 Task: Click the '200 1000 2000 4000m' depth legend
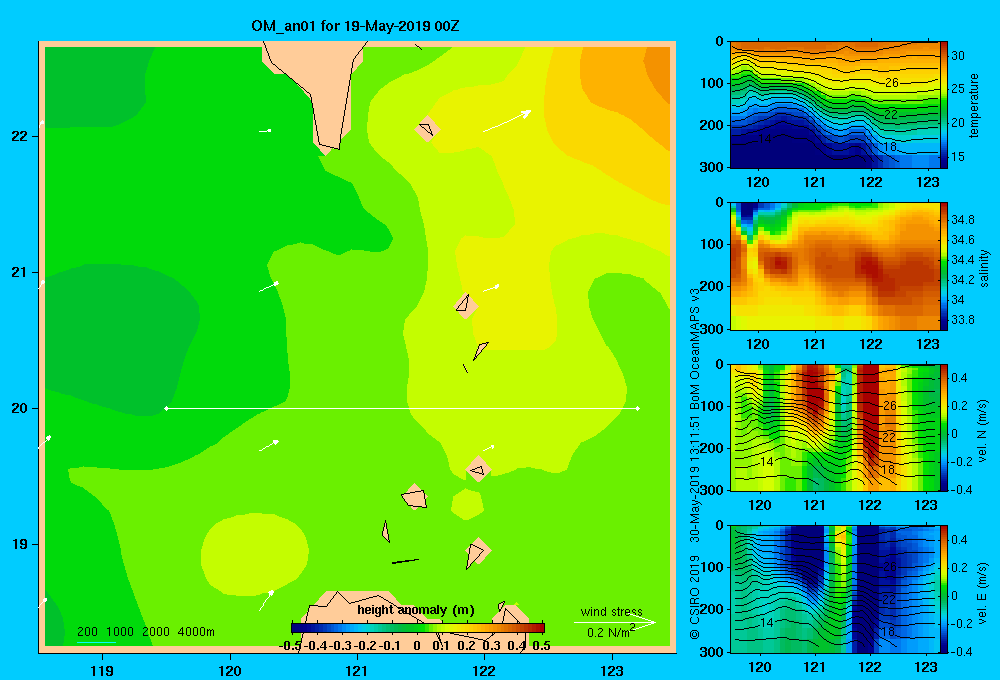point(145,632)
